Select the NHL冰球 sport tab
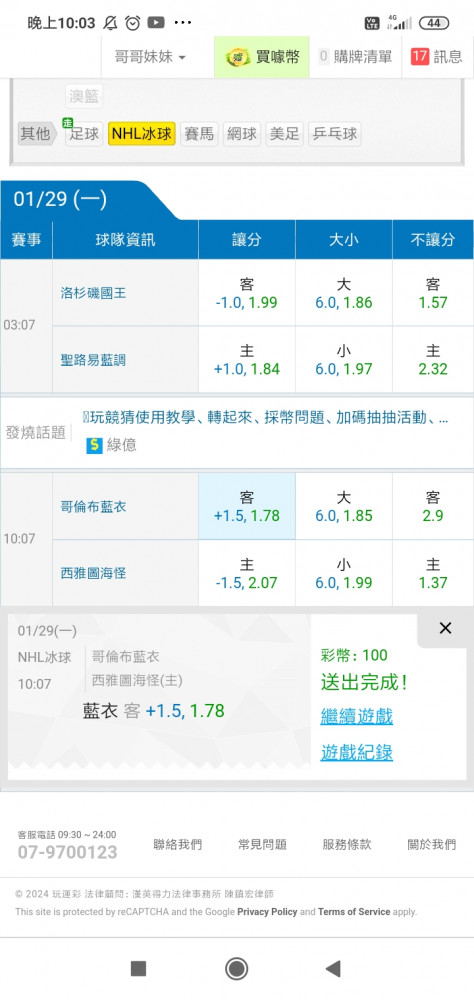474x1000 pixels. [142, 134]
